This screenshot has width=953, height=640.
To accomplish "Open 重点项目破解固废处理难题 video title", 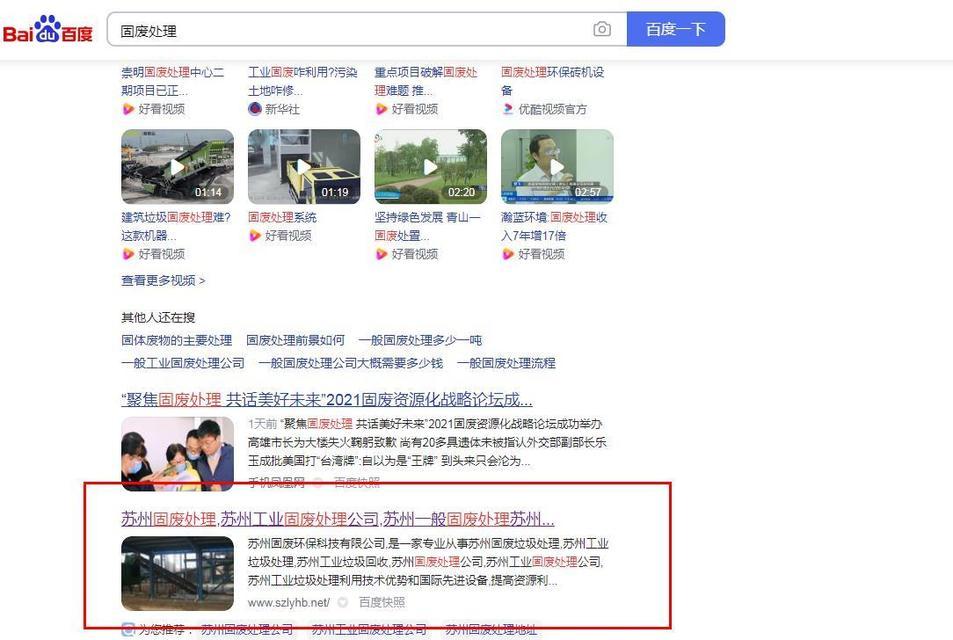I will point(426,81).
